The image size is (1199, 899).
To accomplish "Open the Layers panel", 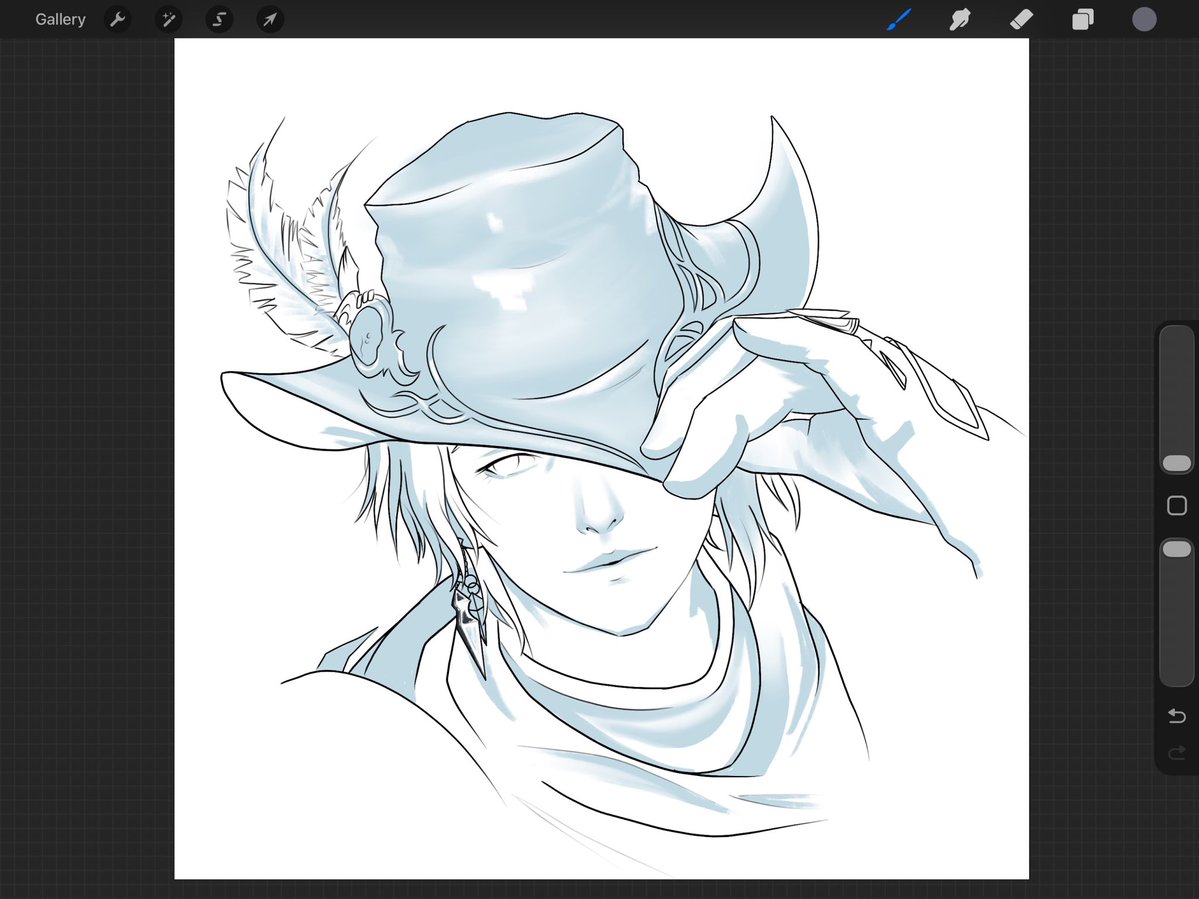I will point(1083,19).
